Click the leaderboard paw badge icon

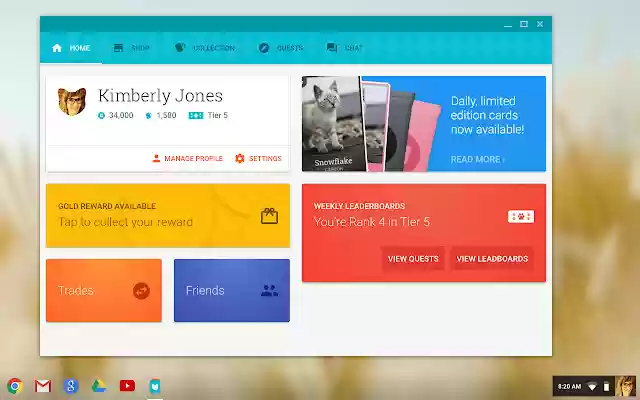point(521,216)
